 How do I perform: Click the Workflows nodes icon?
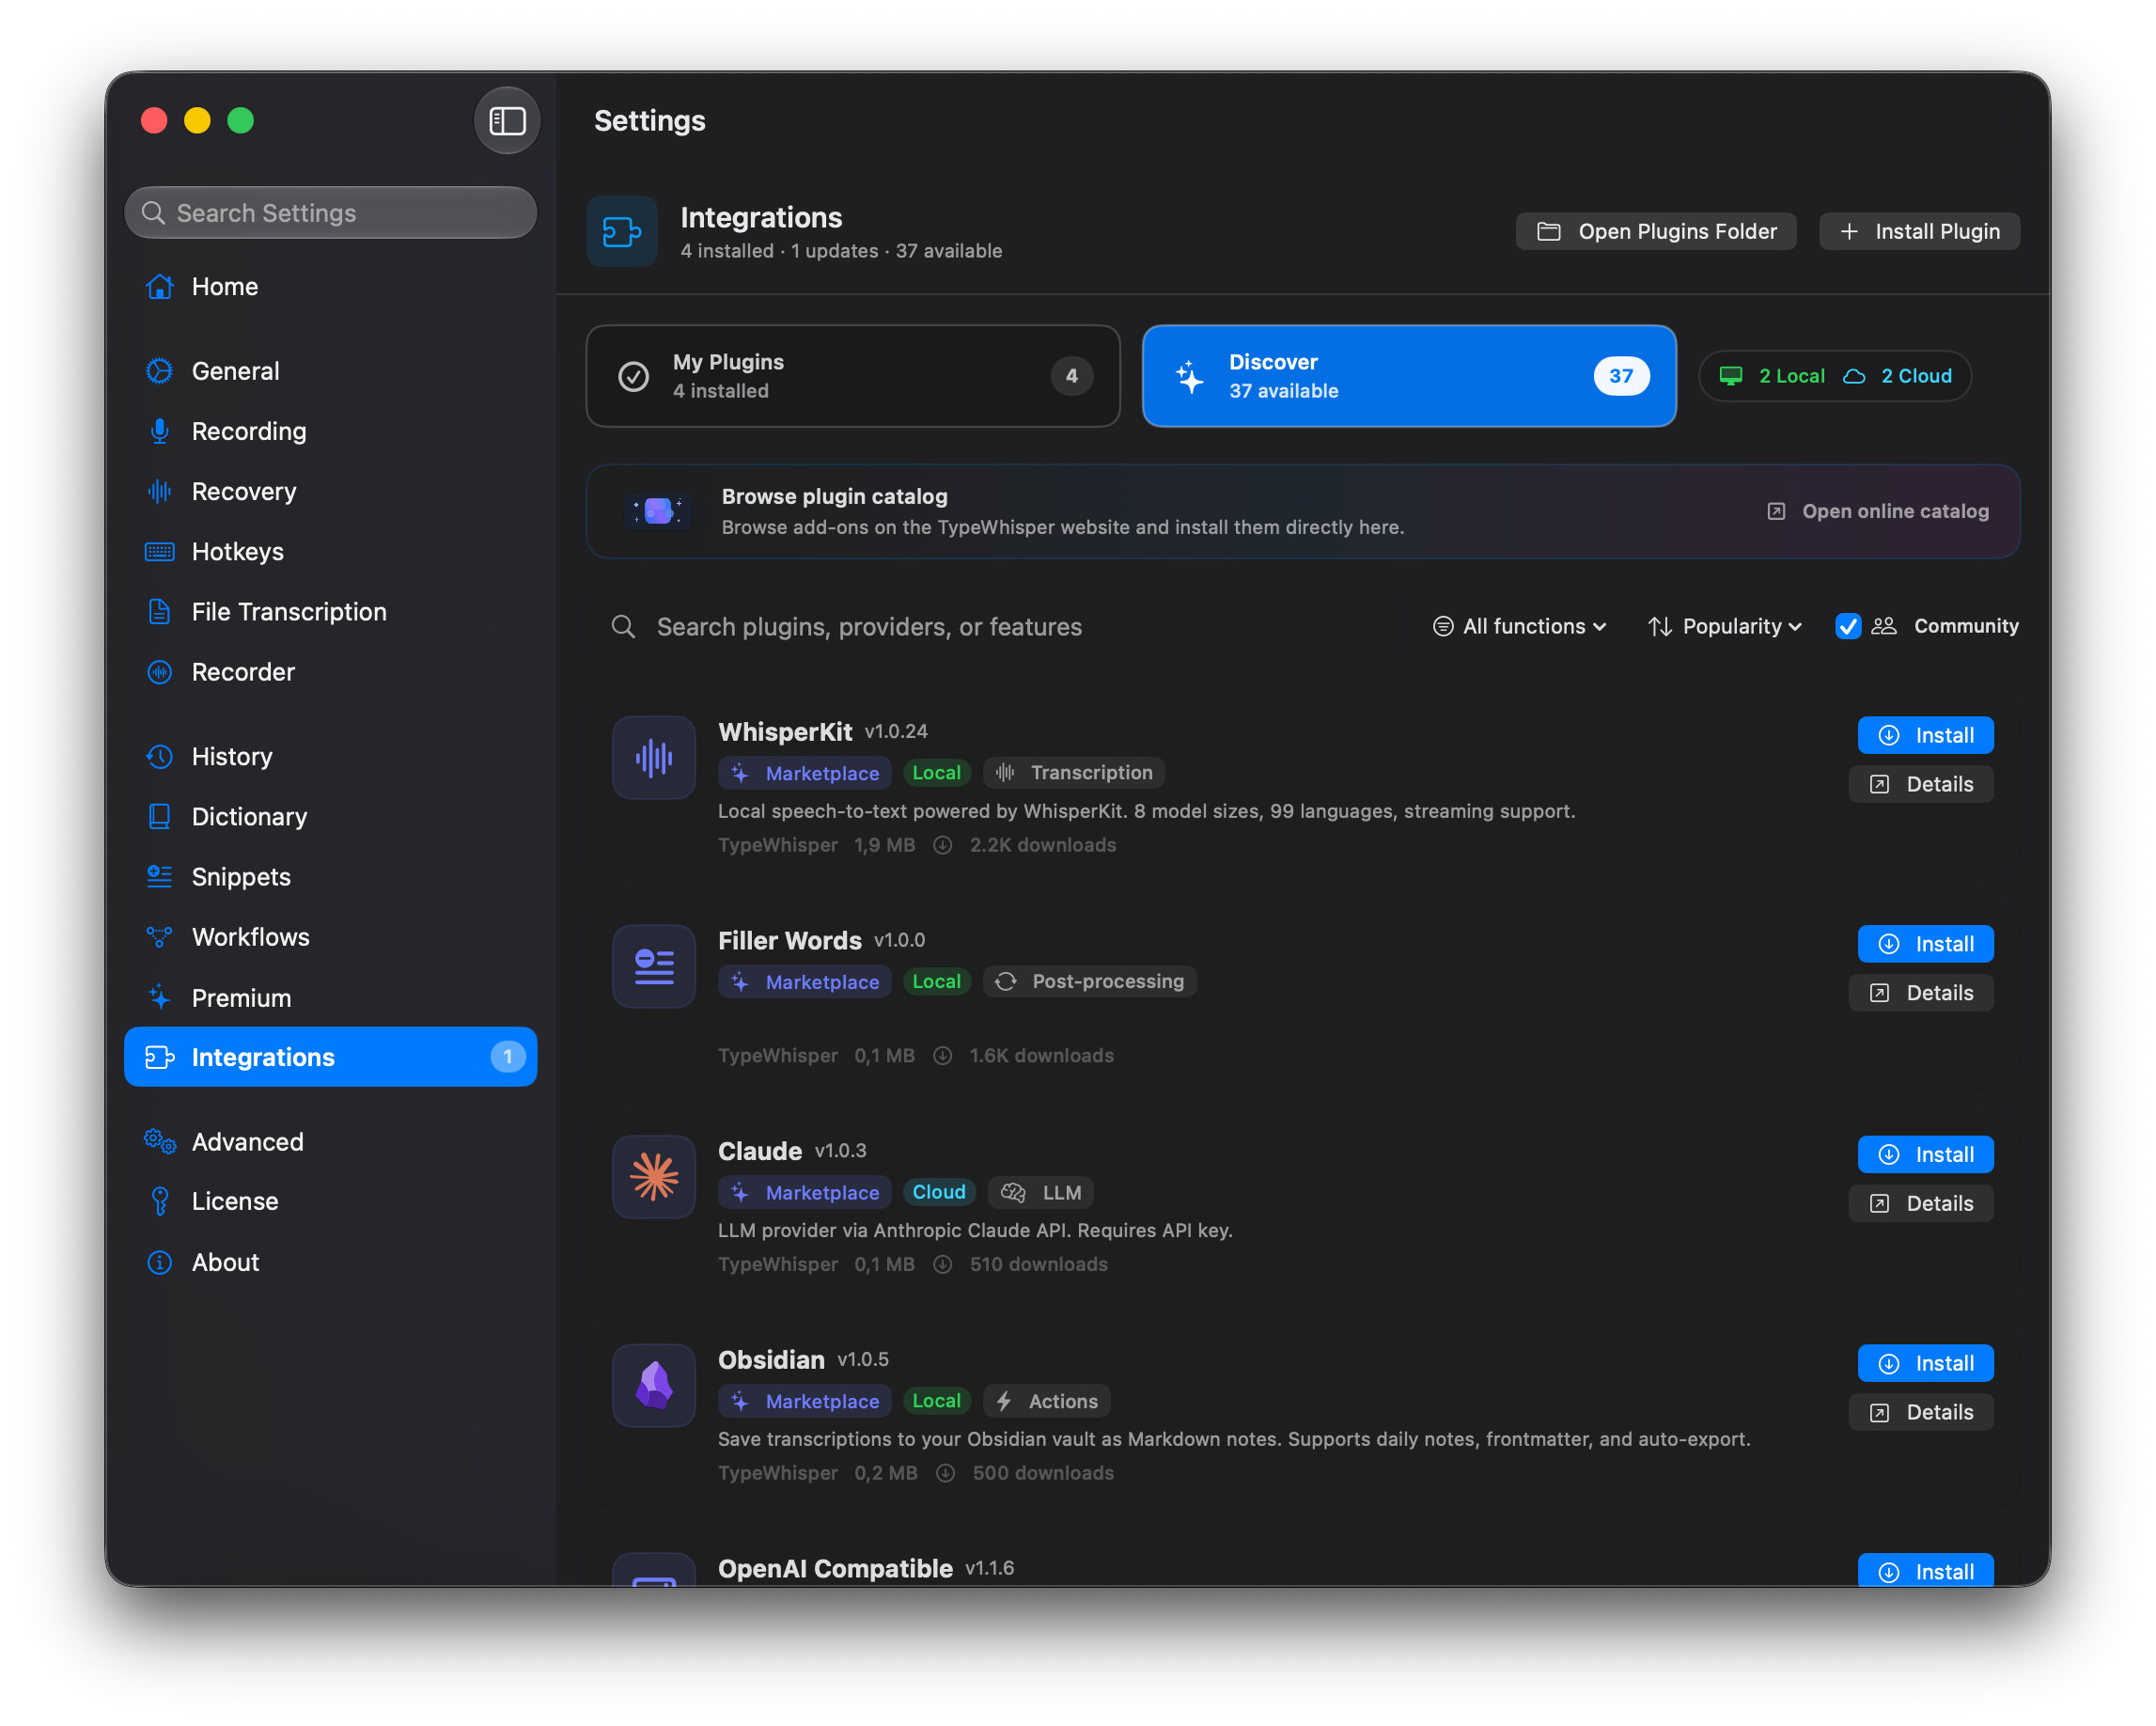pyautogui.click(x=160, y=937)
